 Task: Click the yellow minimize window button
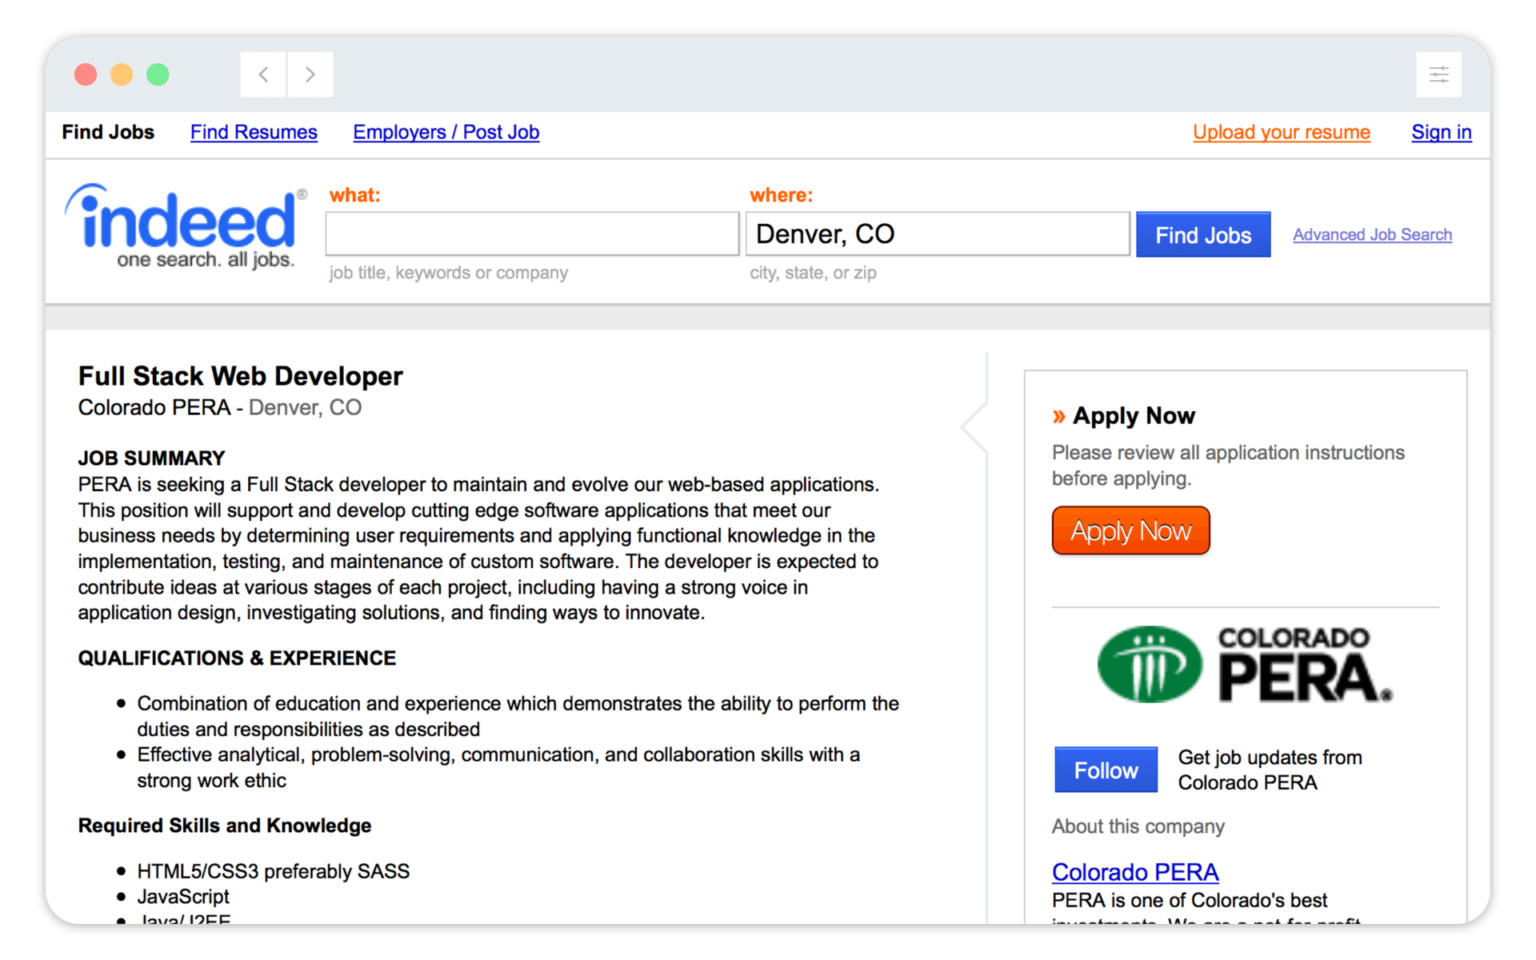[x=121, y=74]
